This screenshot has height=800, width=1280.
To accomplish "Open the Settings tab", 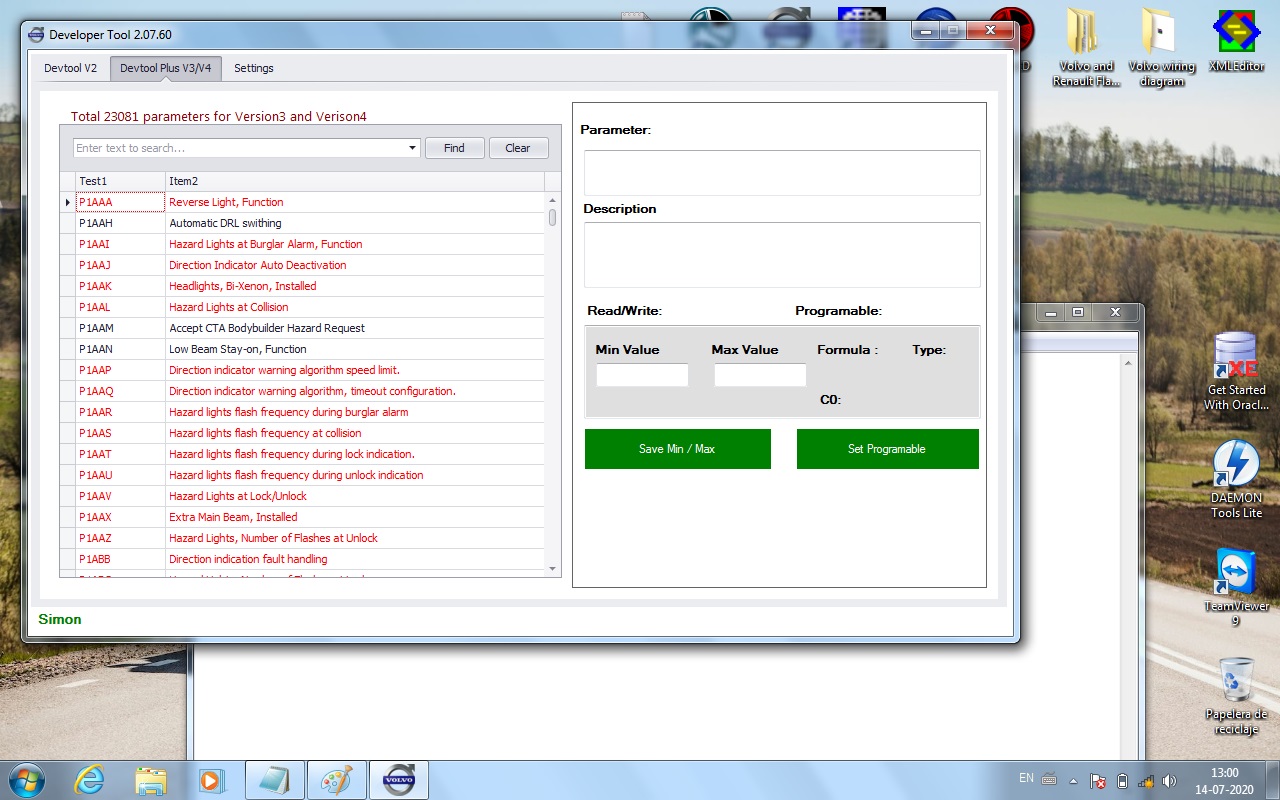I will point(254,68).
